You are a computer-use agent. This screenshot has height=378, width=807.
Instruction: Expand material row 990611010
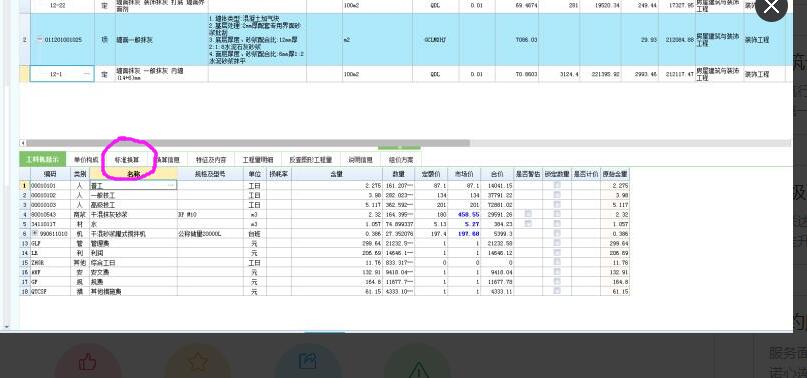[34, 234]
